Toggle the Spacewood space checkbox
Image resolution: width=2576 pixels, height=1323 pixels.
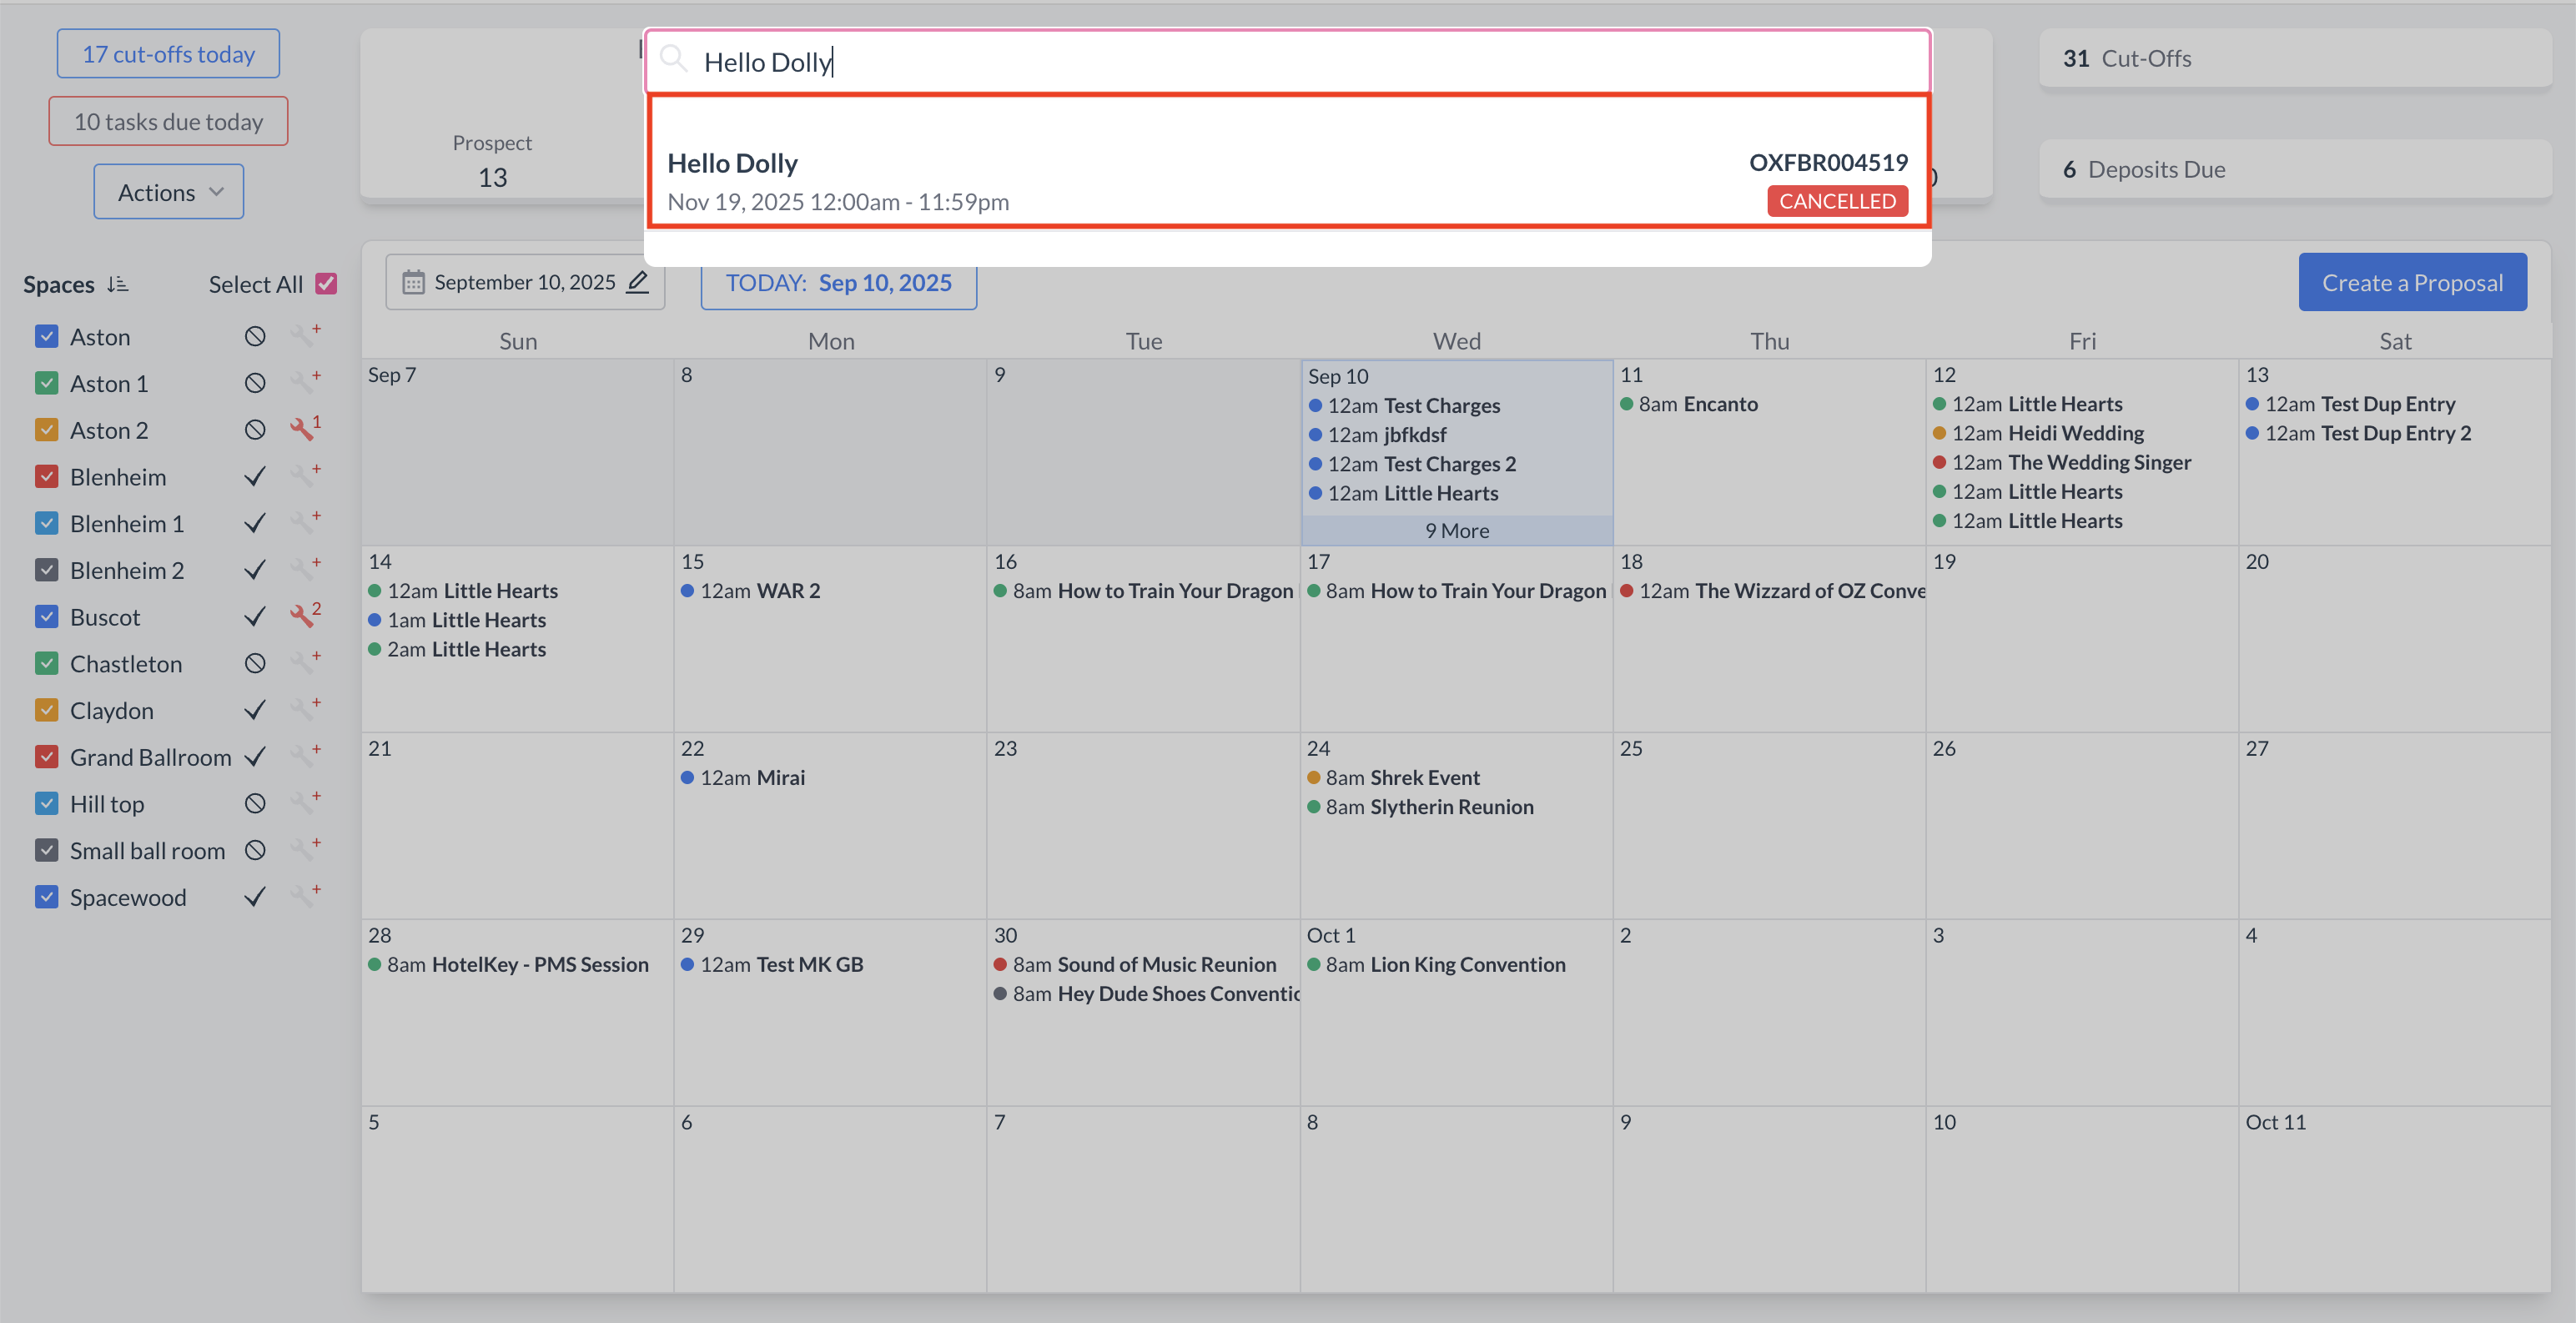(46, 897)
